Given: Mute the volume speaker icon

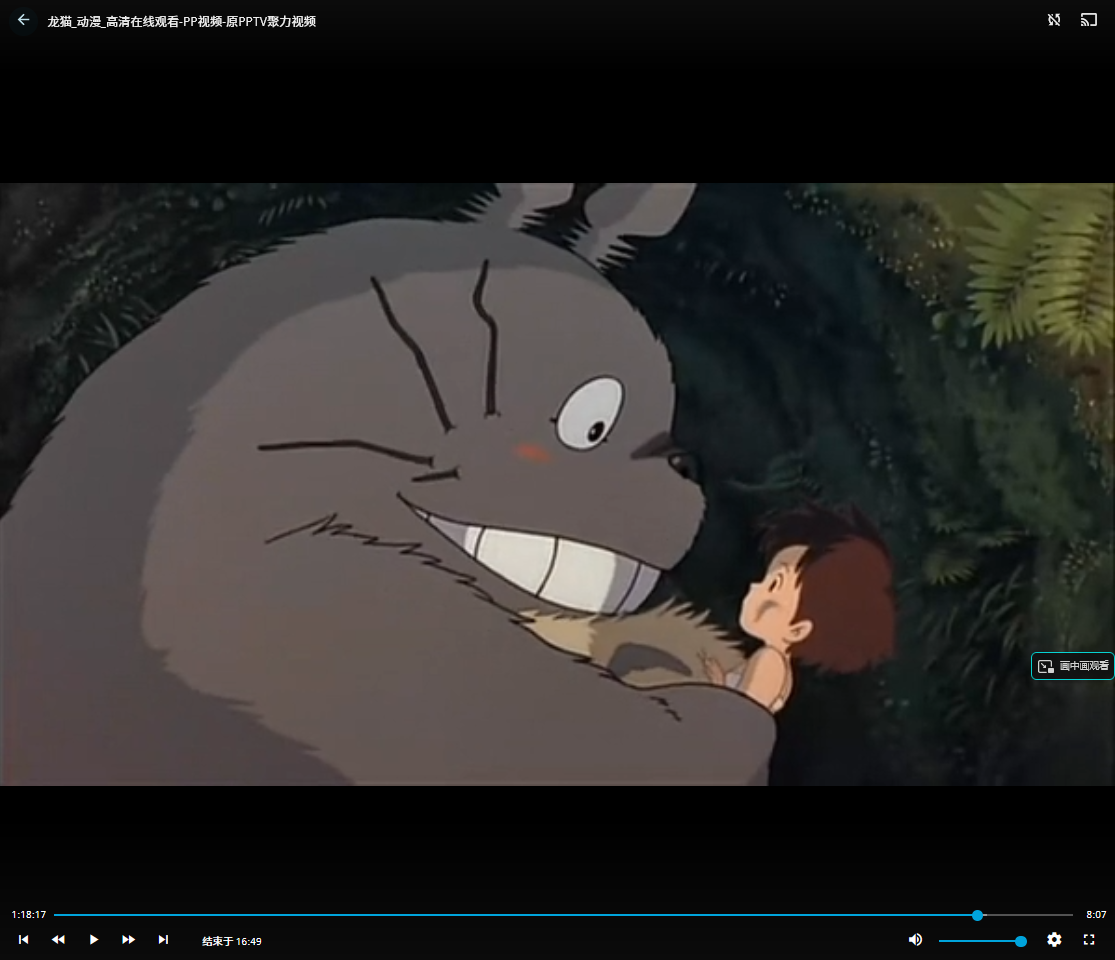Looking at the screenshot, I should point(915,939).
